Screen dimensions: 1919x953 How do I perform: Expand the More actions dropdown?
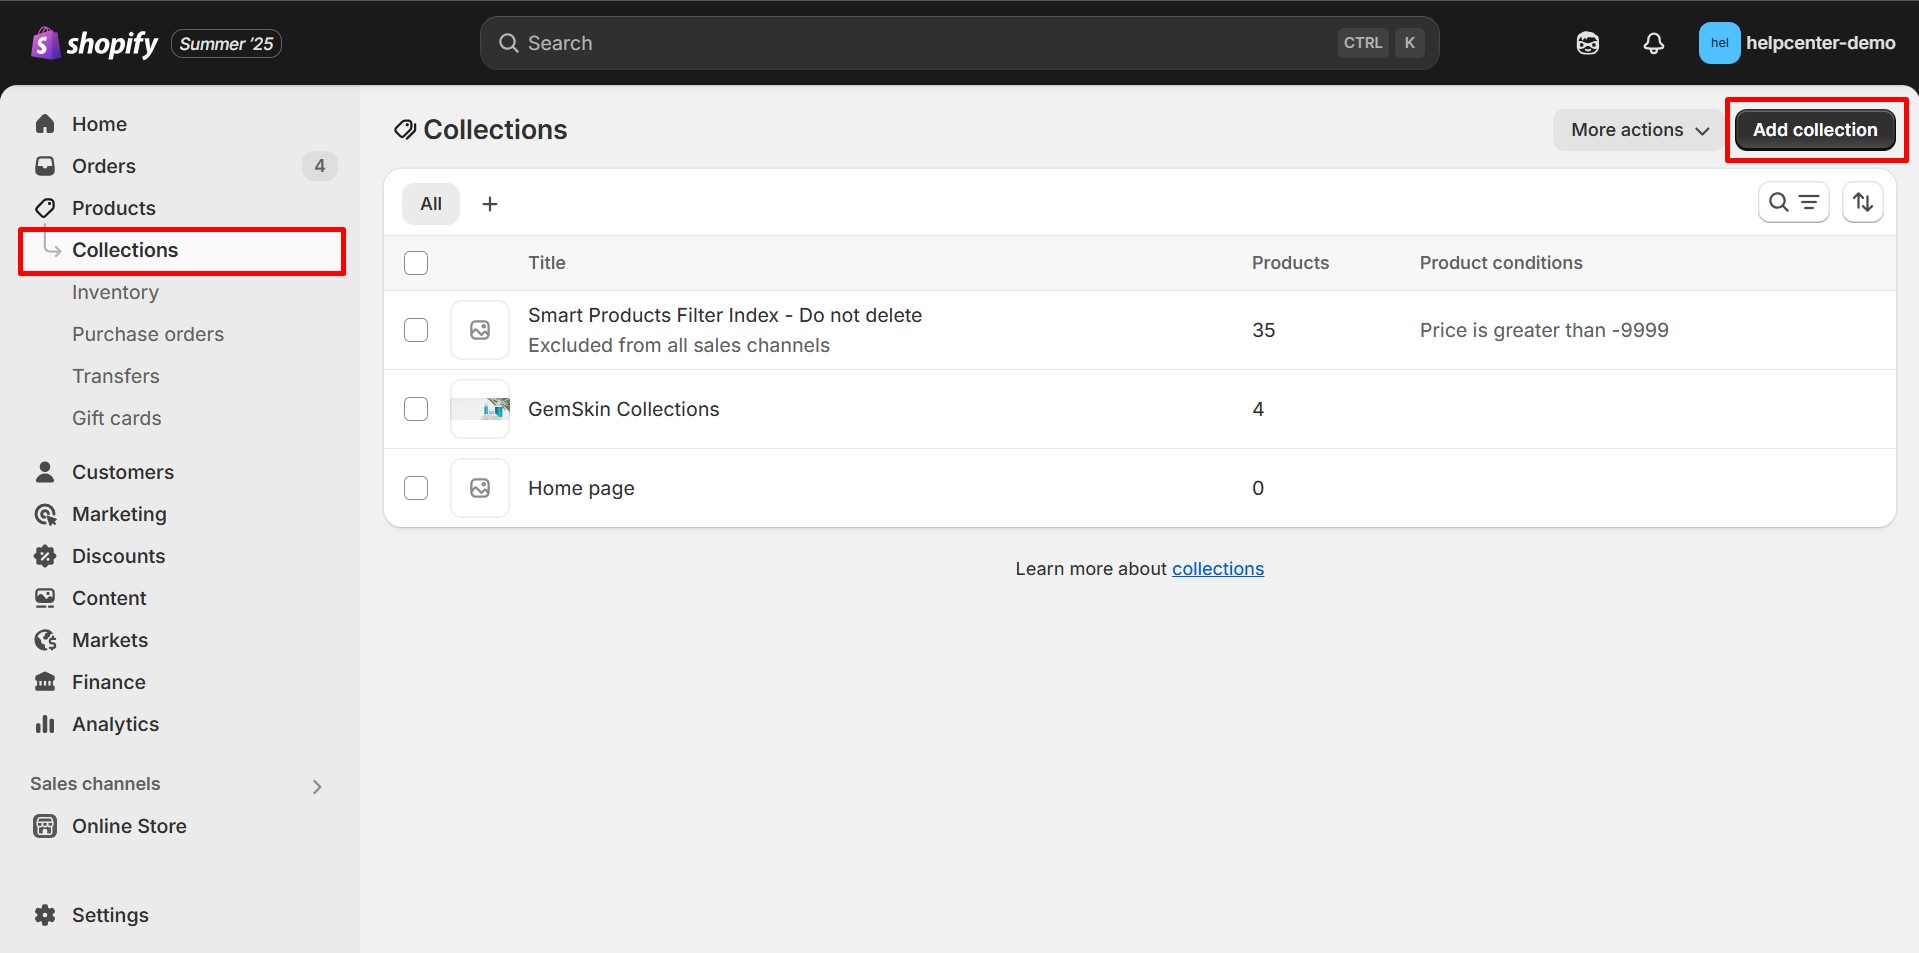click(1639, 130)
